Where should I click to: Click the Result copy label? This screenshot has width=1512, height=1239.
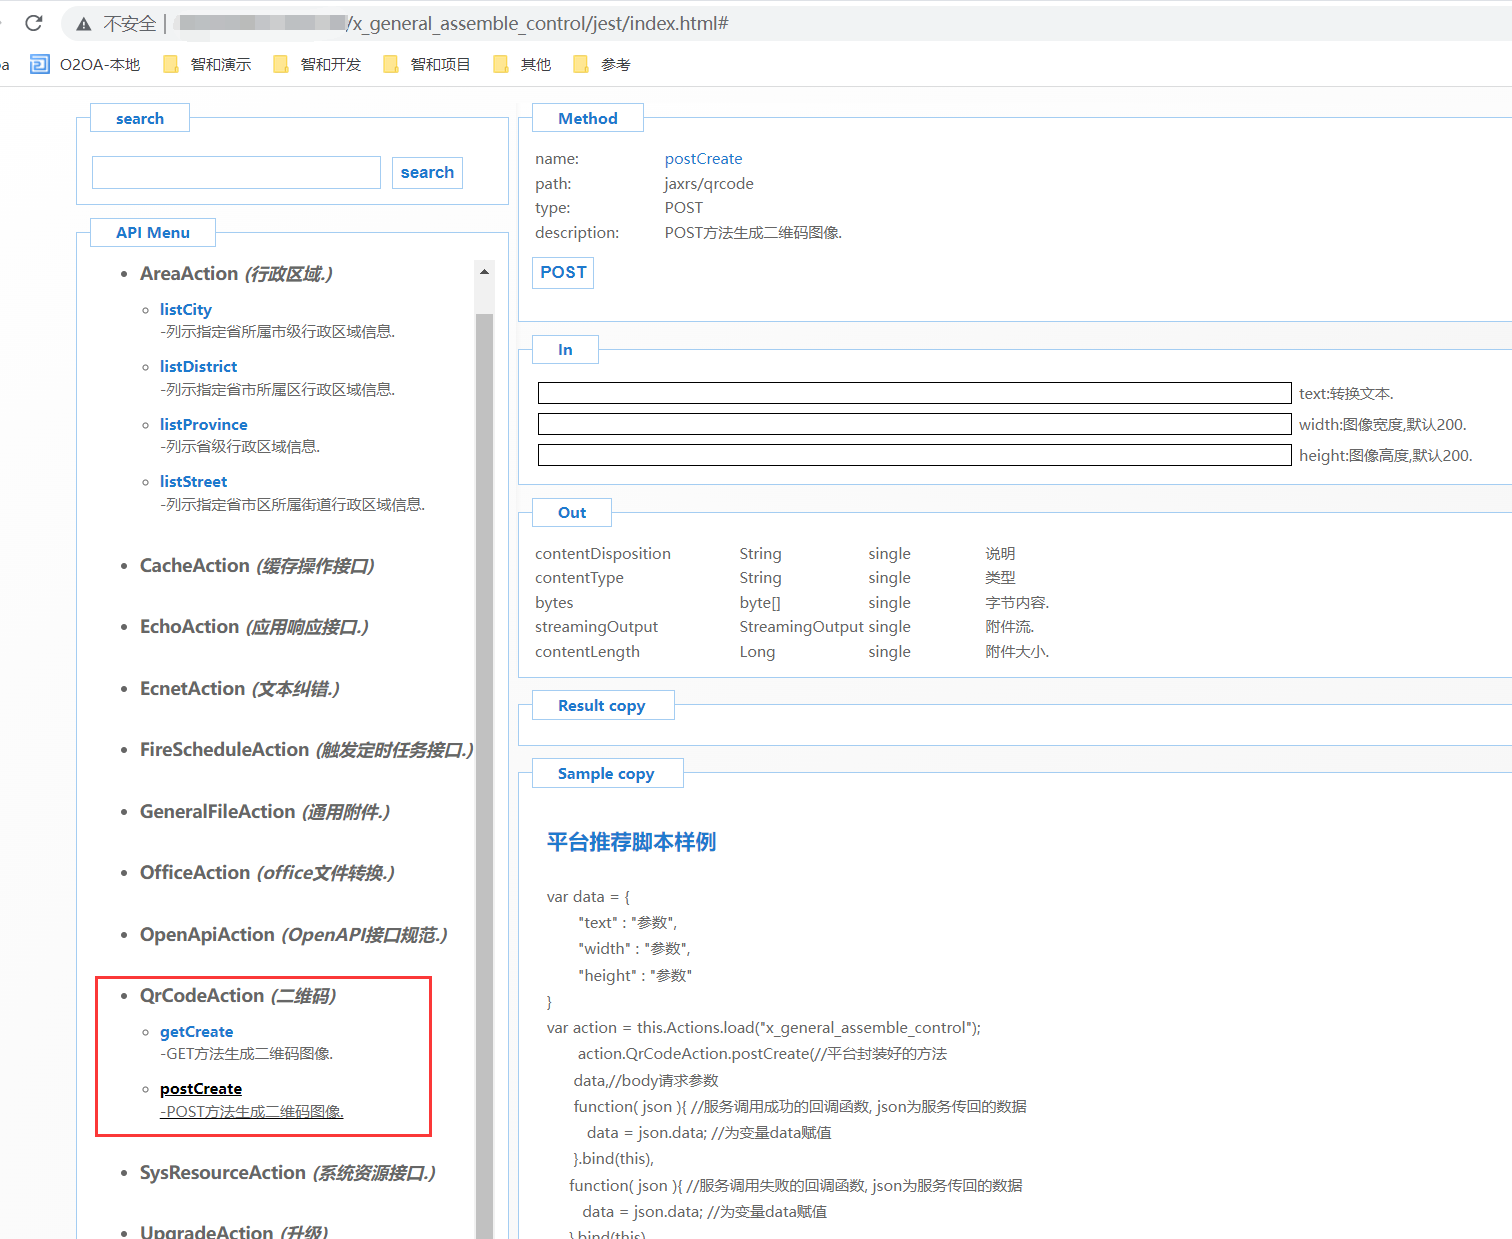[x=601, y=706]
